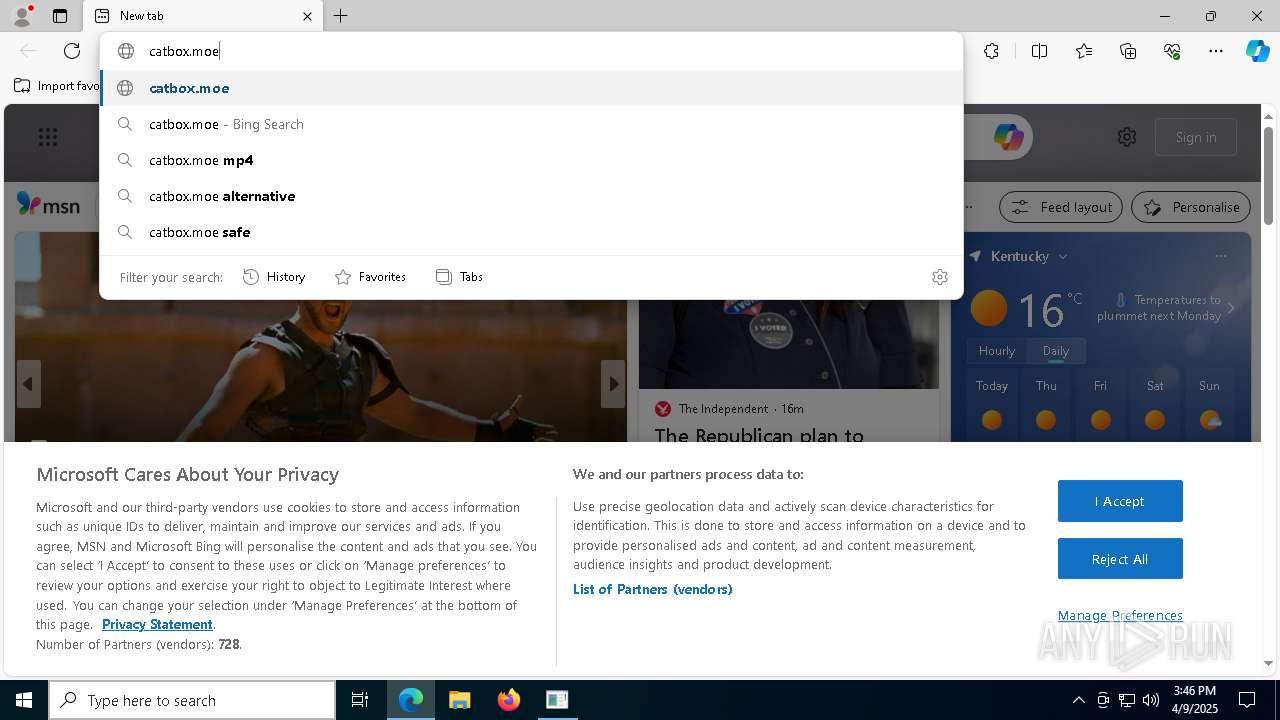Select the catbox.moe safe suggestion
Screen dimensions: 1280x720
click(x=531, y=232)
